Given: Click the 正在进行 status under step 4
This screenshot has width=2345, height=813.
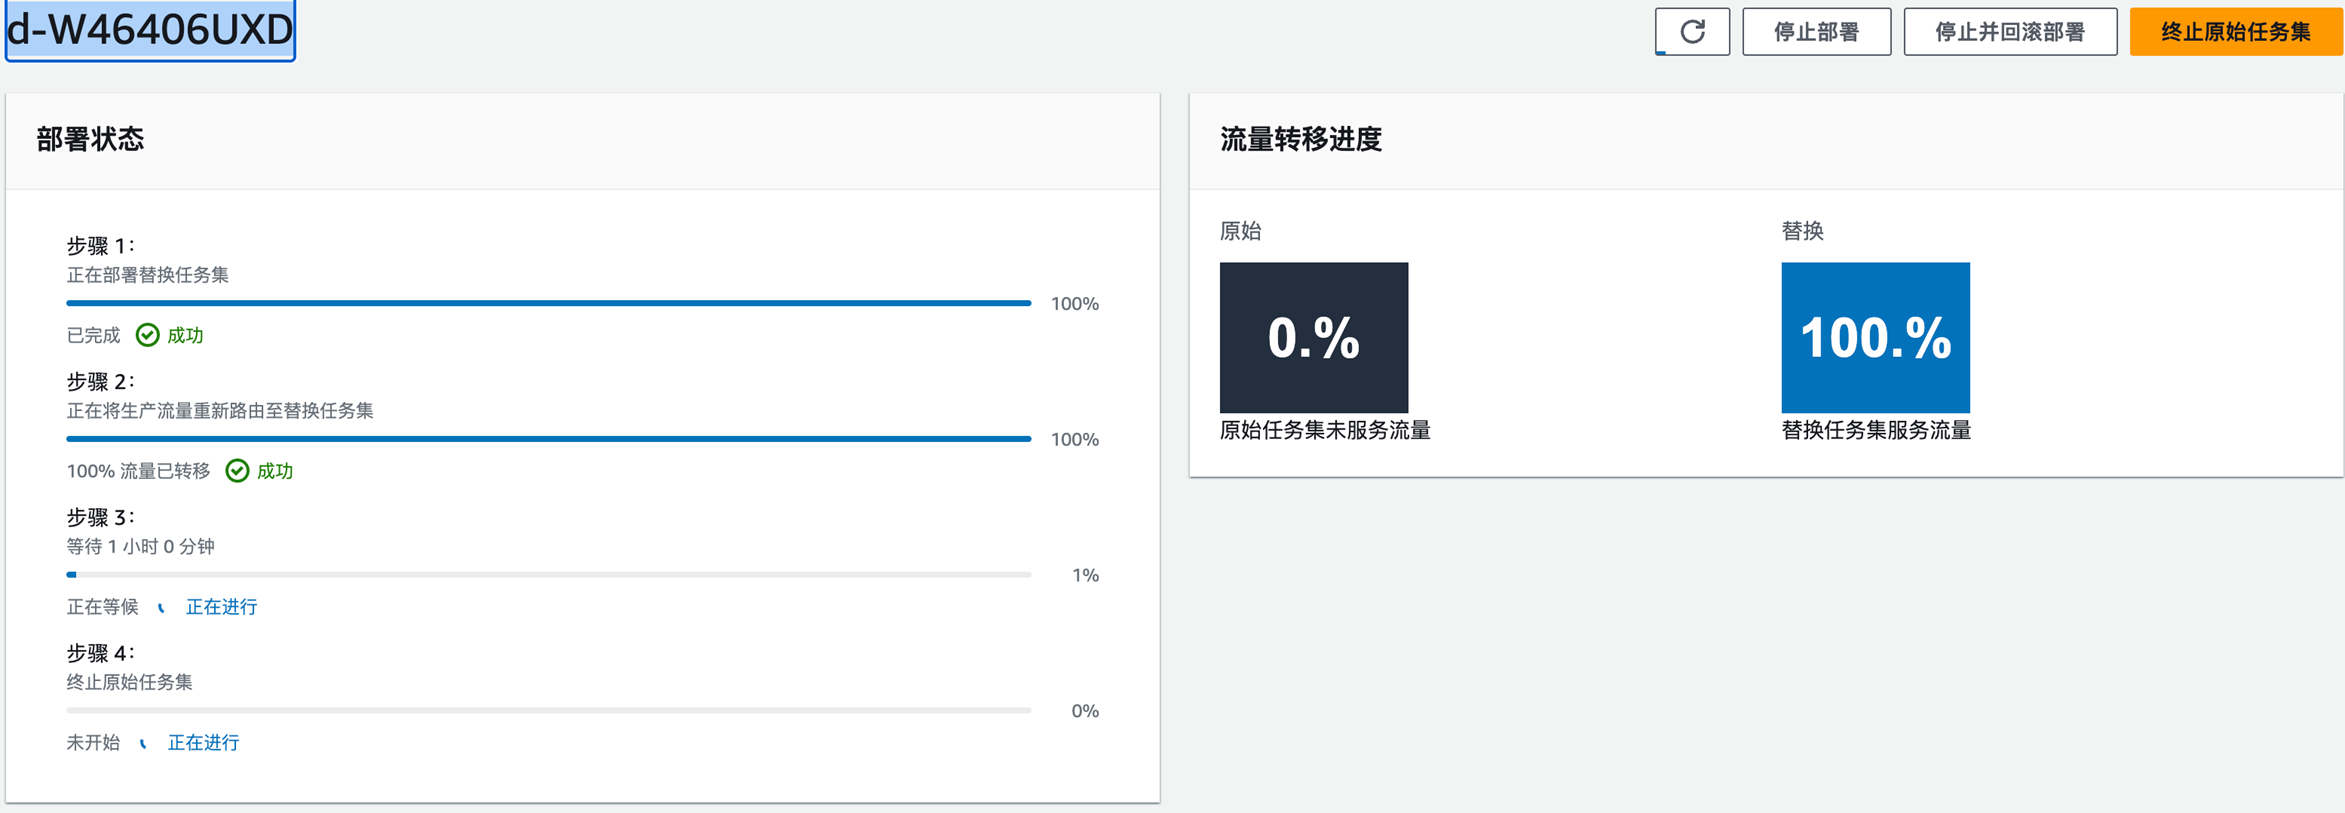Looking at the screenshot, I should [203, 743].
